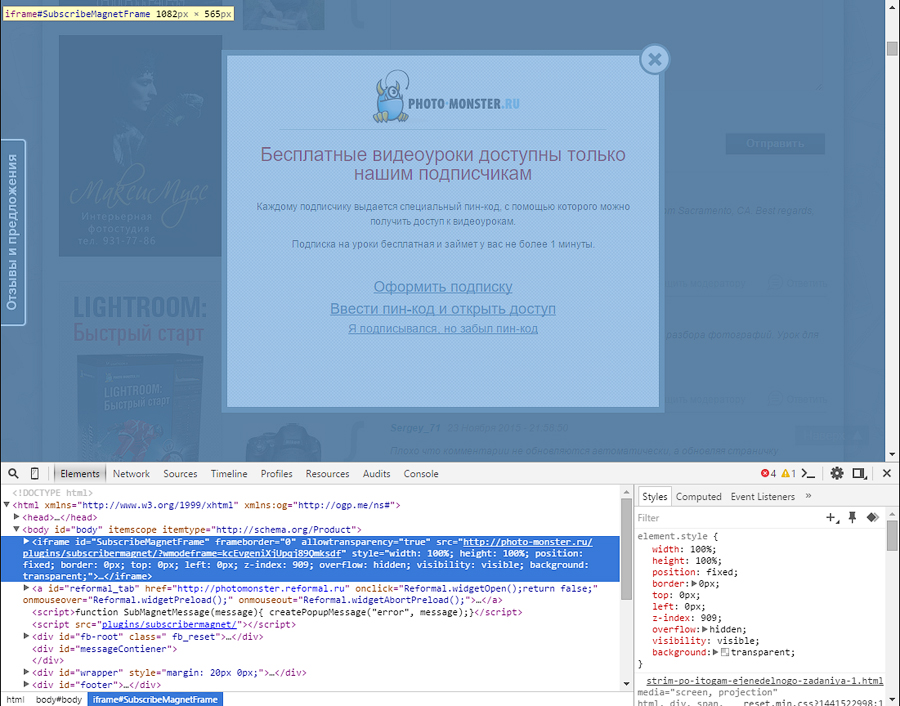Viewport: 900px width, 706px height.
Task: Change DevTools dock side icon
Action: [859, 474]
